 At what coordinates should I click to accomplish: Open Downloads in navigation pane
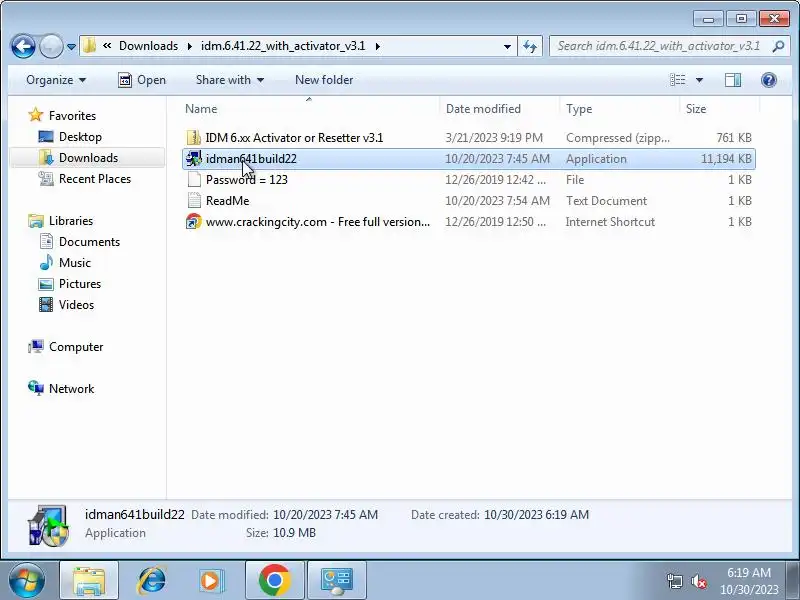[x=88, y=158]
